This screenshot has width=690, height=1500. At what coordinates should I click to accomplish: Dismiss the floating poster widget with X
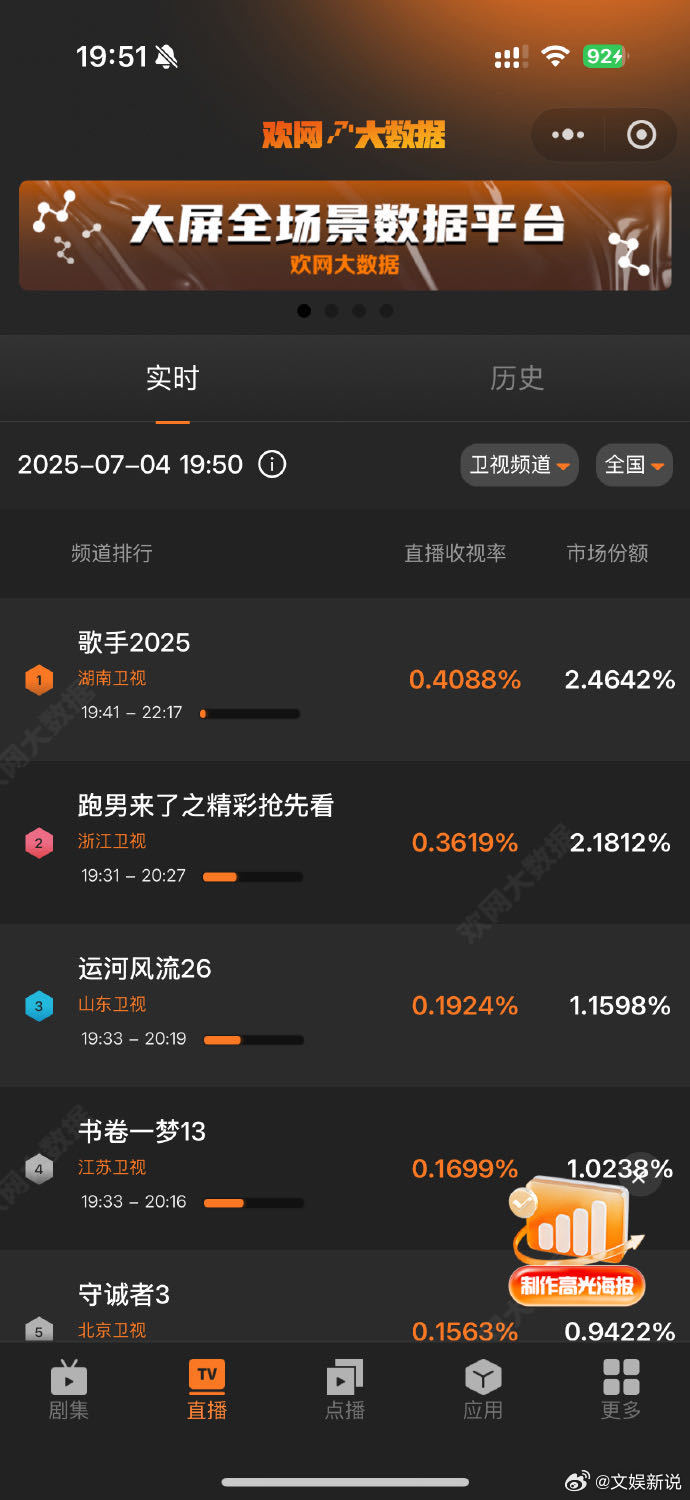tap(639, 1176)
